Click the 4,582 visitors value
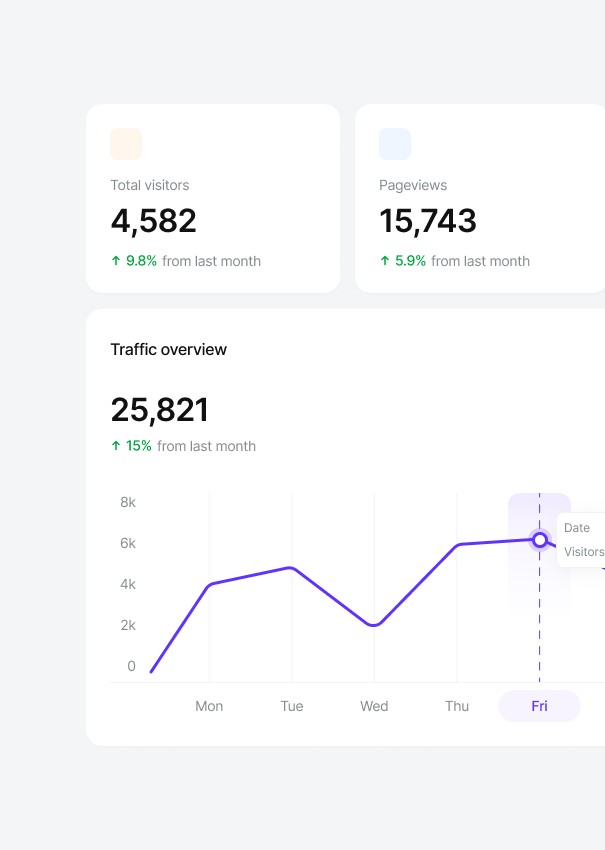This screenshot has width=605, height=850. 153,221
